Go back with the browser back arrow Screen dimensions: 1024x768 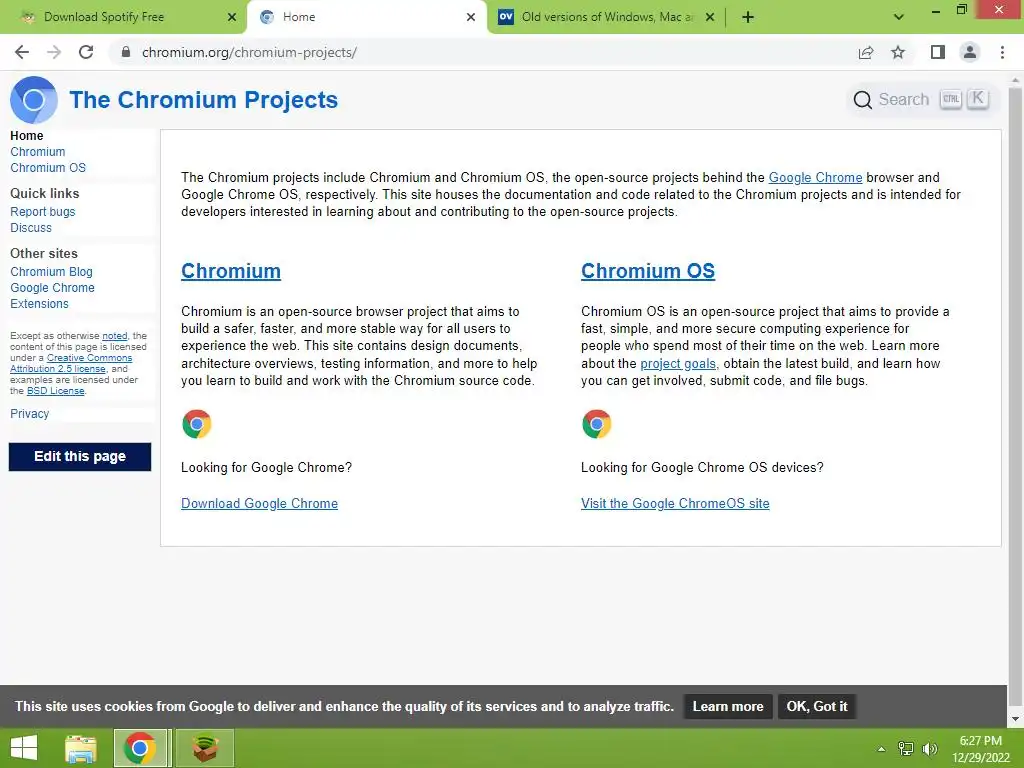[22, 52]
